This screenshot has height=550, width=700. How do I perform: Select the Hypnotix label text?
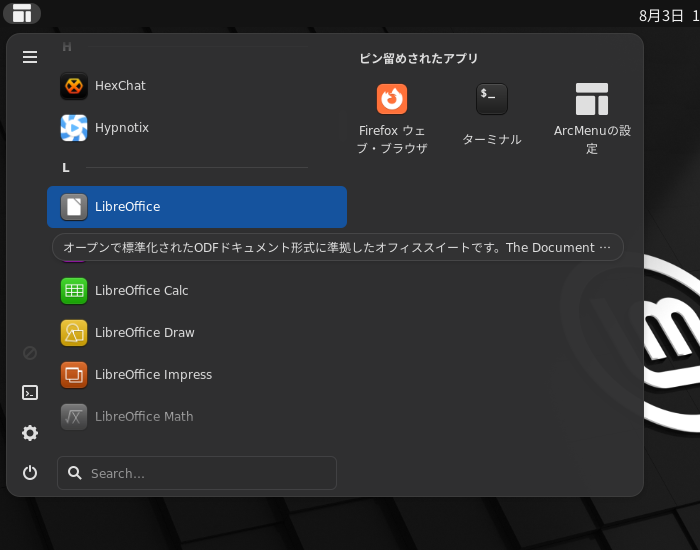(x=121, y=128)
